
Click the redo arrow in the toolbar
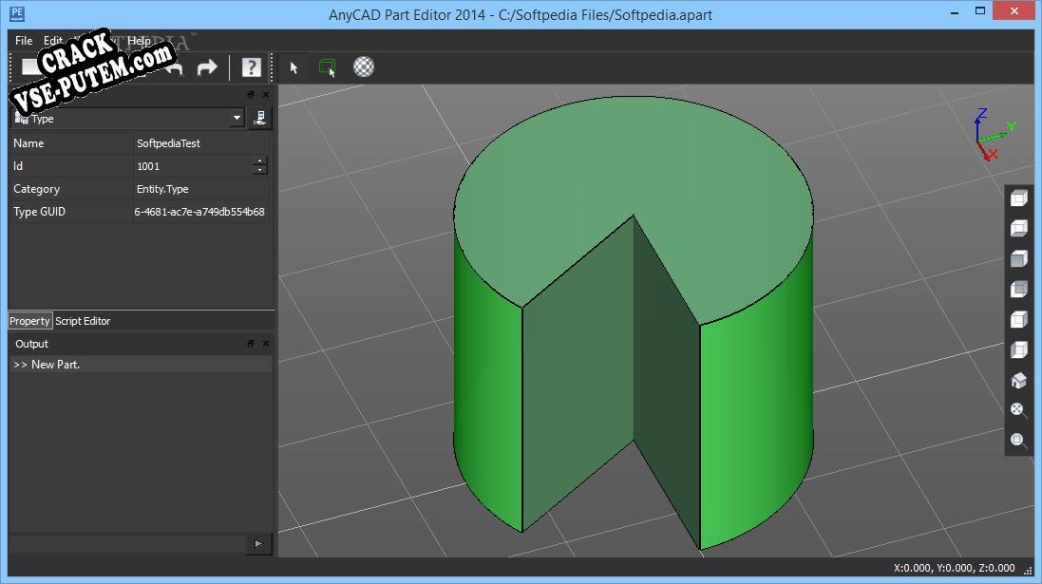click(207, 68)
